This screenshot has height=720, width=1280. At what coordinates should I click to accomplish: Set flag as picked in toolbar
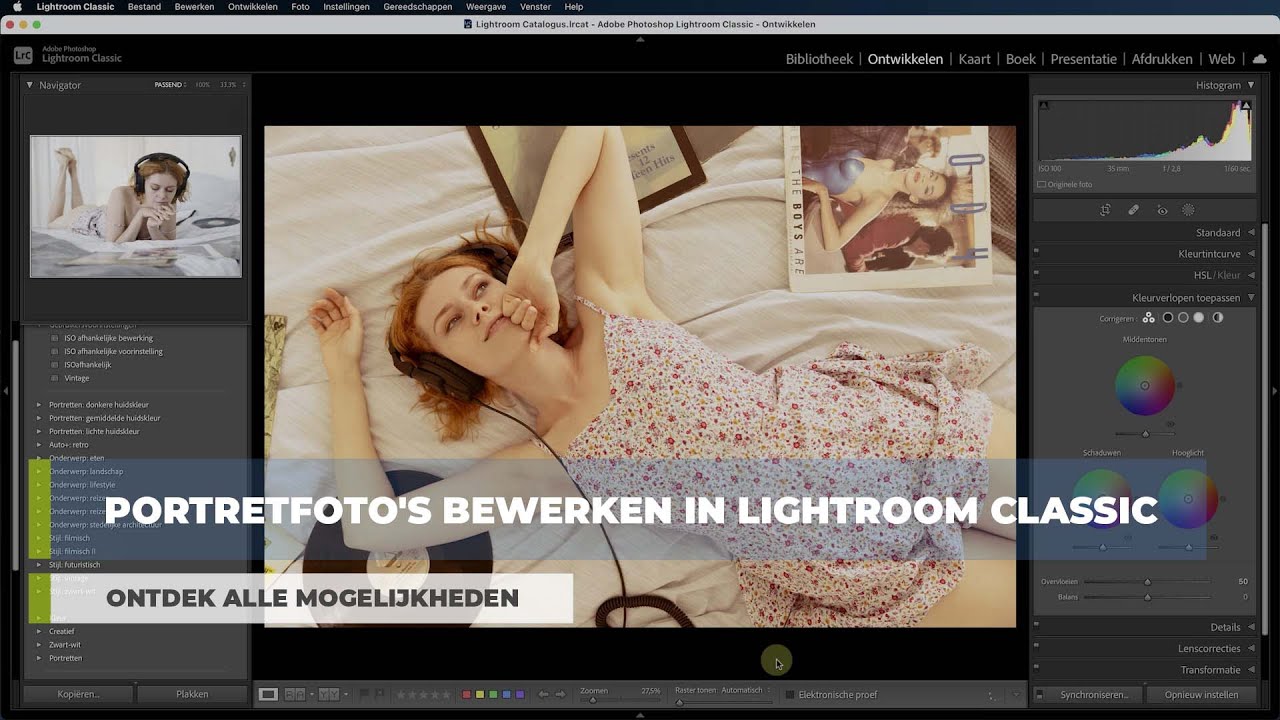(x=365, y=694)
